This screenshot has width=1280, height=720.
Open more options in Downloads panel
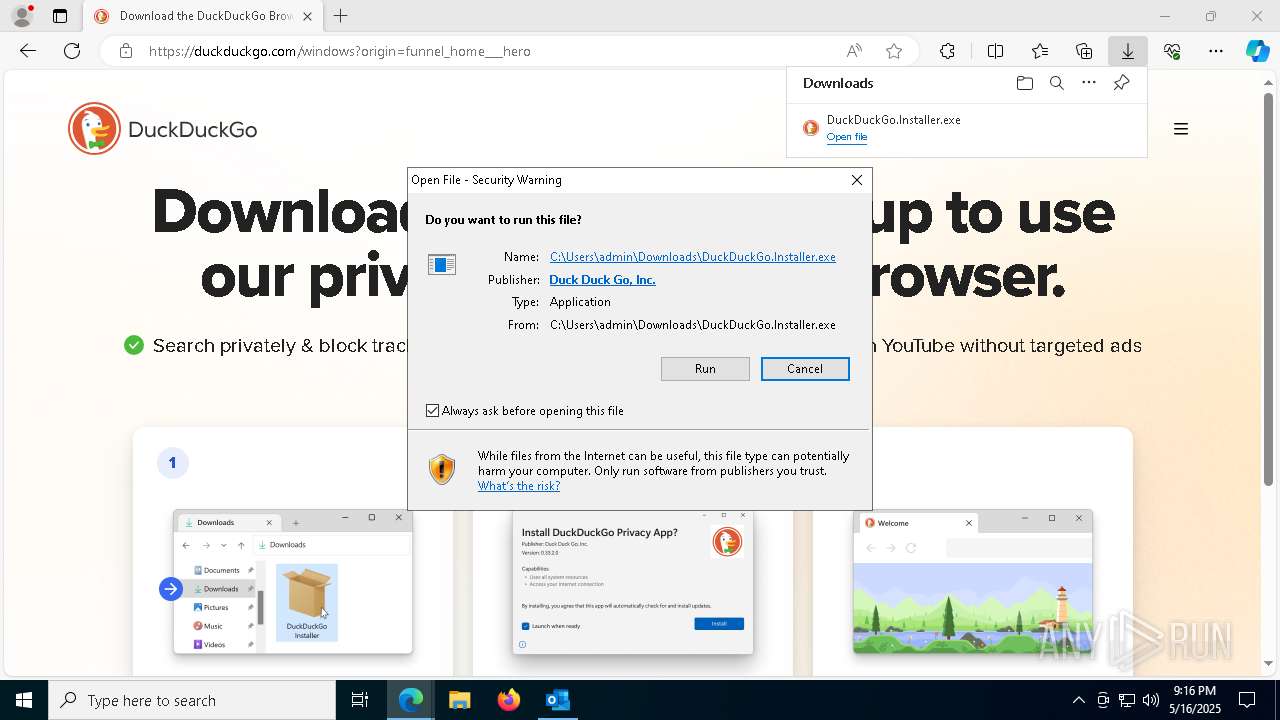(1089, 83)
